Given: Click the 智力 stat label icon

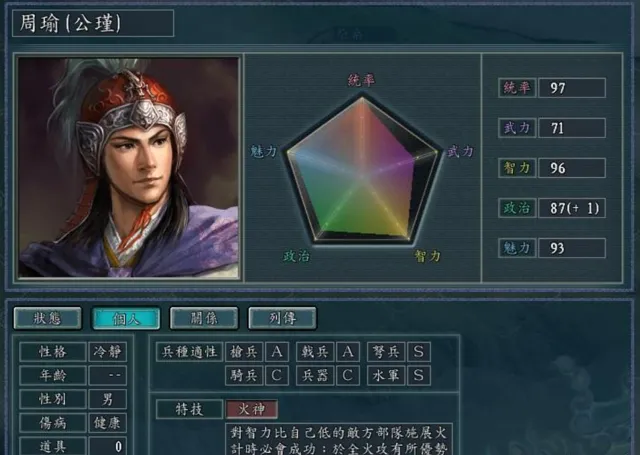Looking at the screenshot, I should coord(517,168).
